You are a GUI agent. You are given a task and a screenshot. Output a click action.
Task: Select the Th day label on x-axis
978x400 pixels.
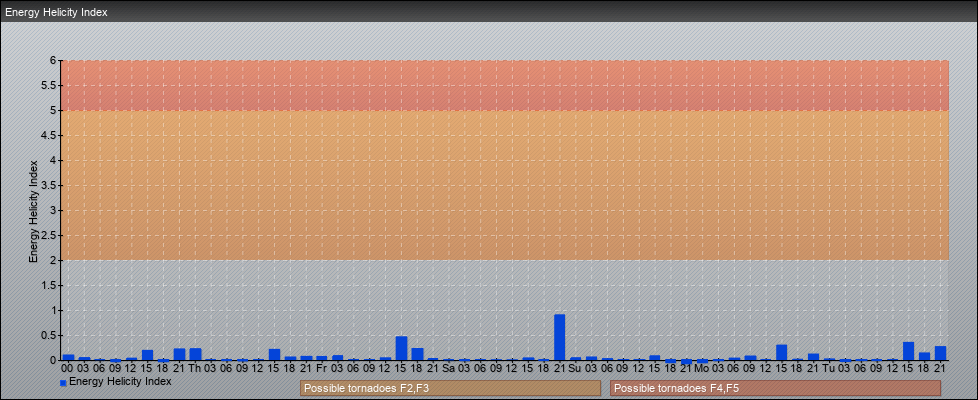coord(195,368)
